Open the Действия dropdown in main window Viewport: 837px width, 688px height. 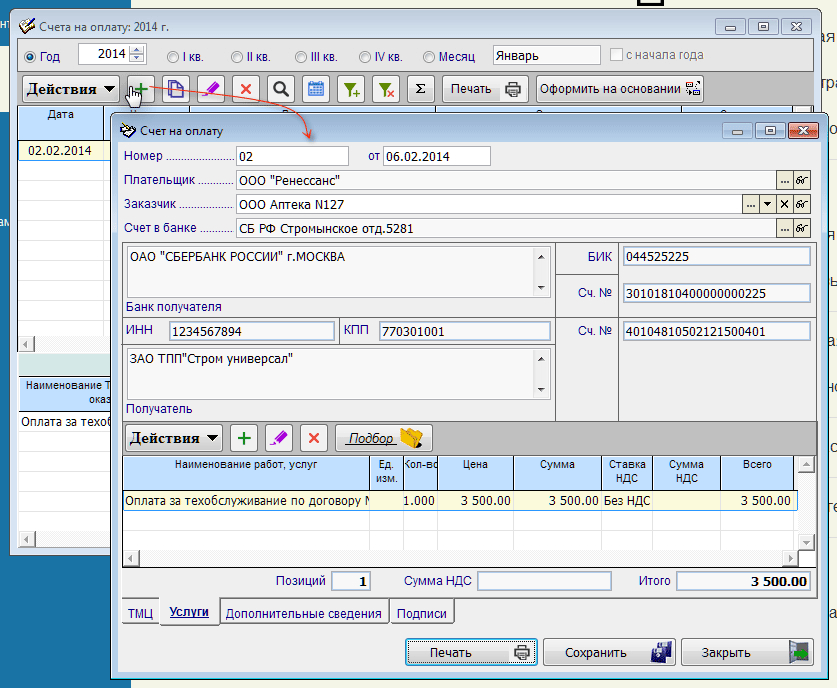(x=70, y=89)
